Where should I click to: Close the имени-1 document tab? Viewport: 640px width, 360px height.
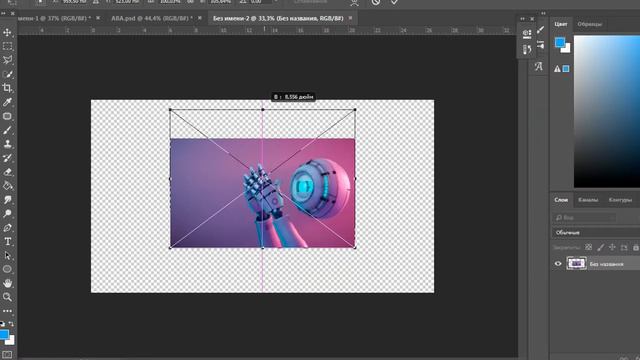pyautogui.click(x=98, y=18)
